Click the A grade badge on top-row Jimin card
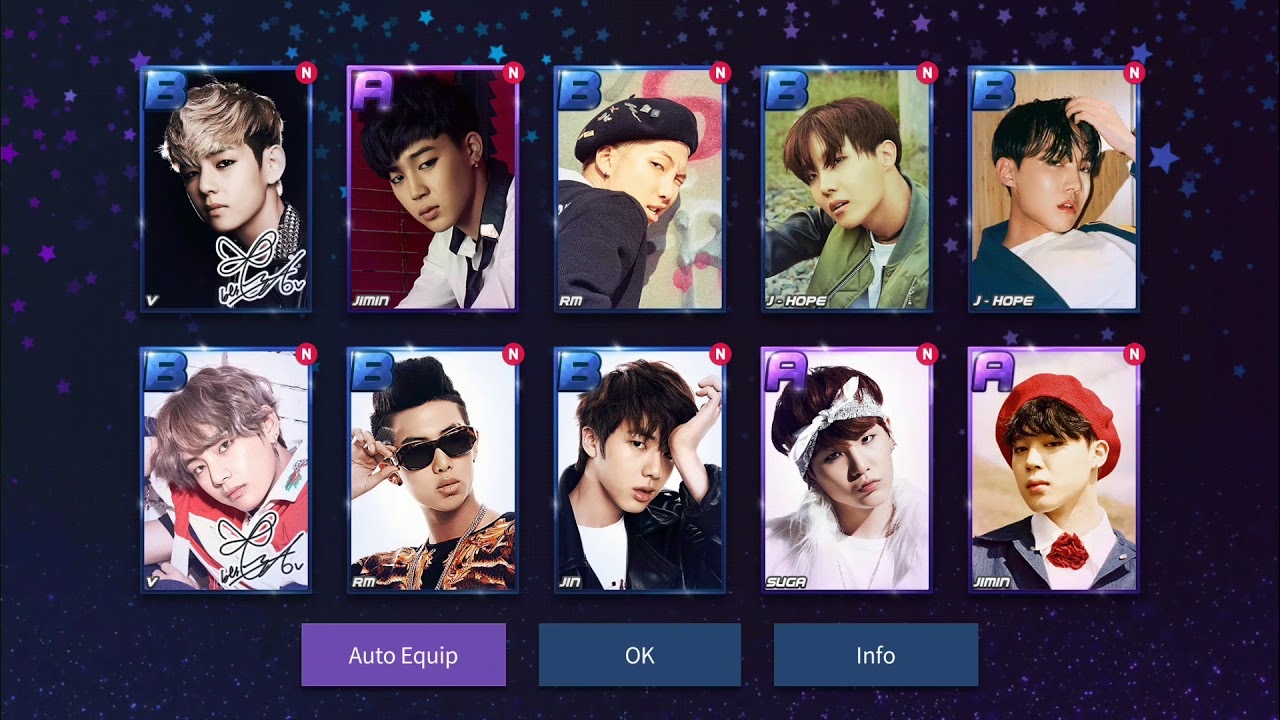Viewport: 1280px width, 720px height. coord(371,90)
